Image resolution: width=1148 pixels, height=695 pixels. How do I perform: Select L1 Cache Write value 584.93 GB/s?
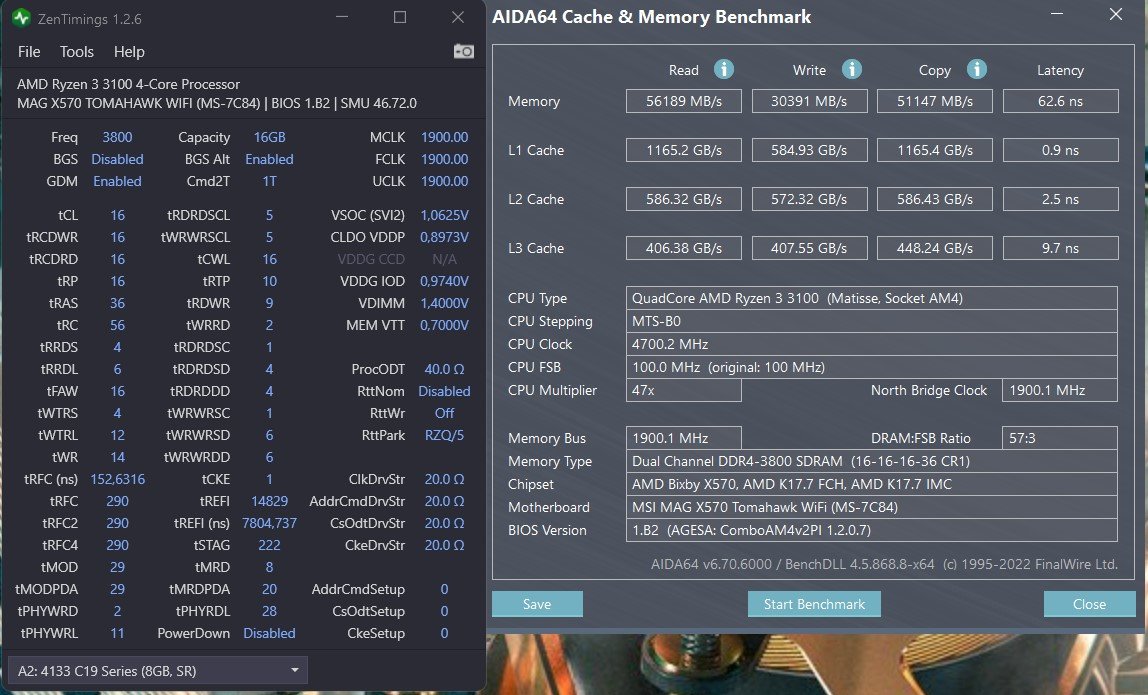click(x=809, y=150)
